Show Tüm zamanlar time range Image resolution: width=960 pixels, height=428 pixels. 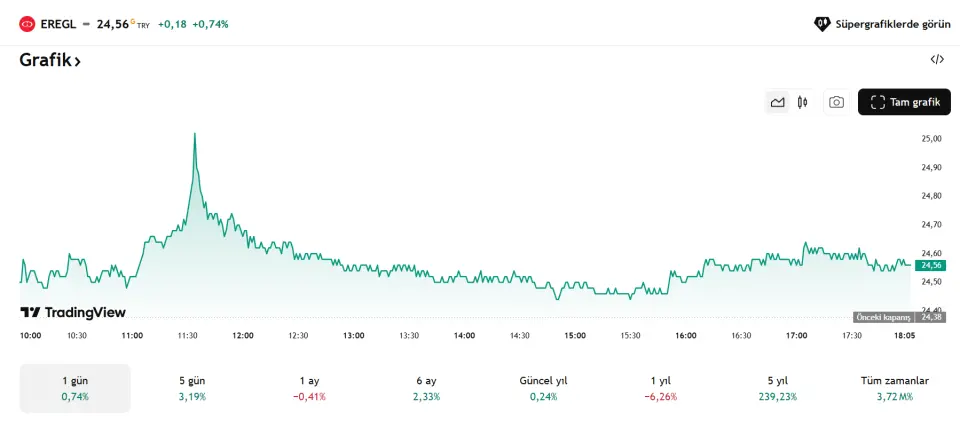click(894, 388)
